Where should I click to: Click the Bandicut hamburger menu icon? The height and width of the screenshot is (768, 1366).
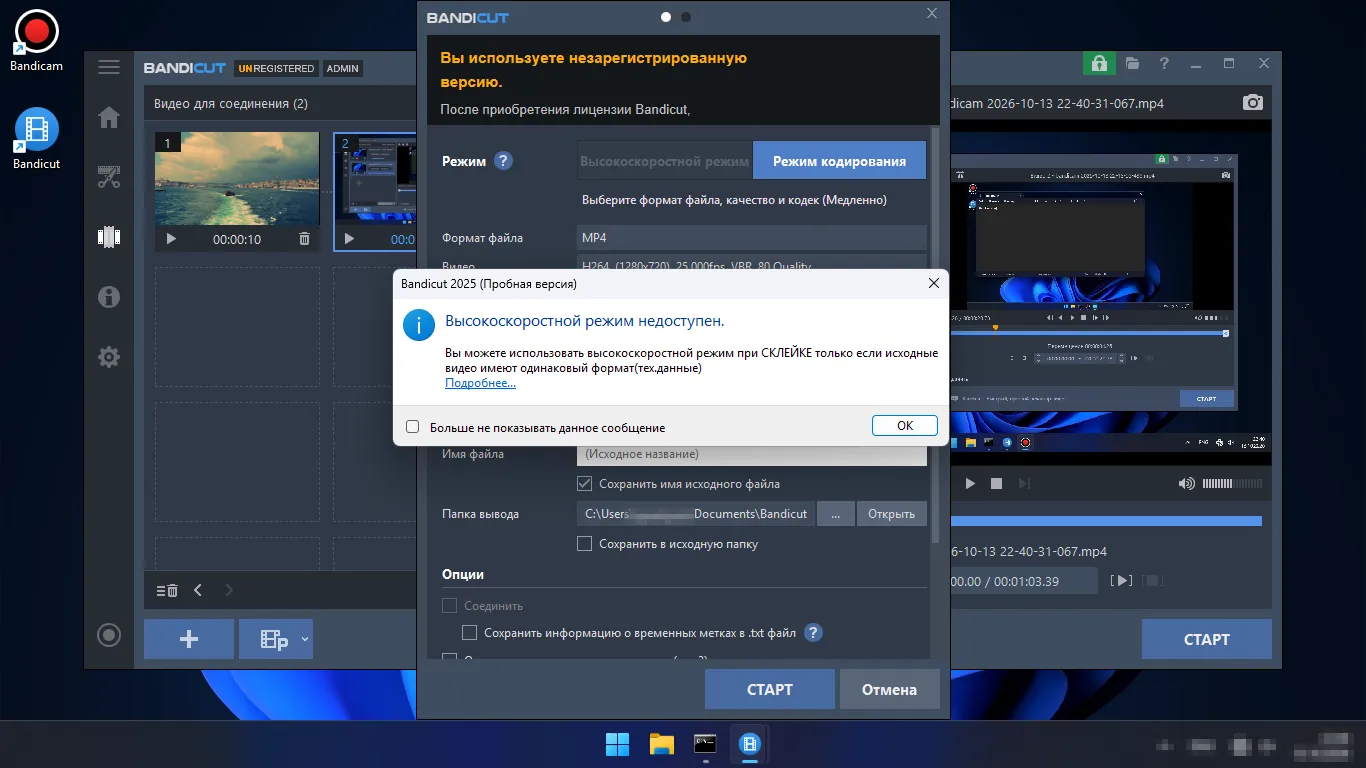(109, 67)
